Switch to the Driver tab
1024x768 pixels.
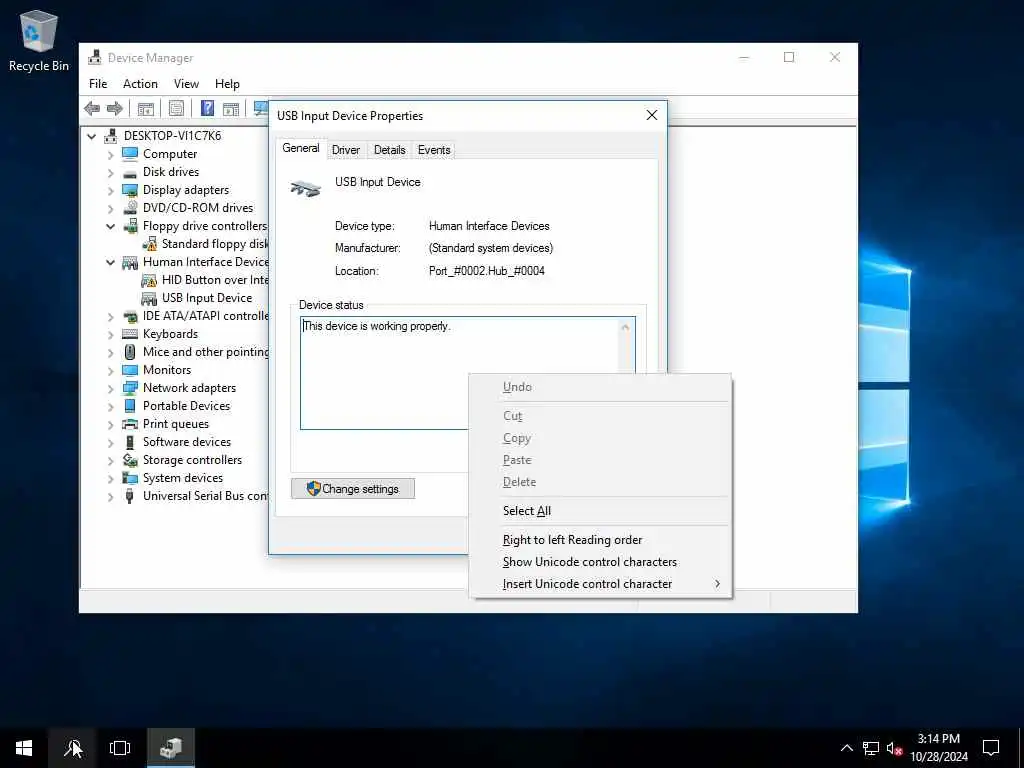tap(345, 150)
